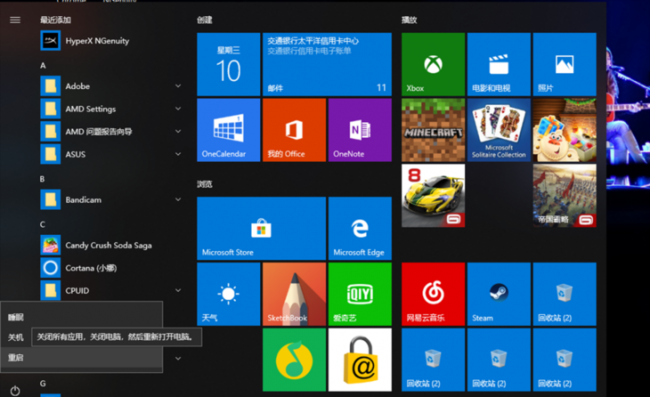This screenshot has height=397, width=650.
Task: Launch the 网易云音乐 tile
Action: click(433, 294)
